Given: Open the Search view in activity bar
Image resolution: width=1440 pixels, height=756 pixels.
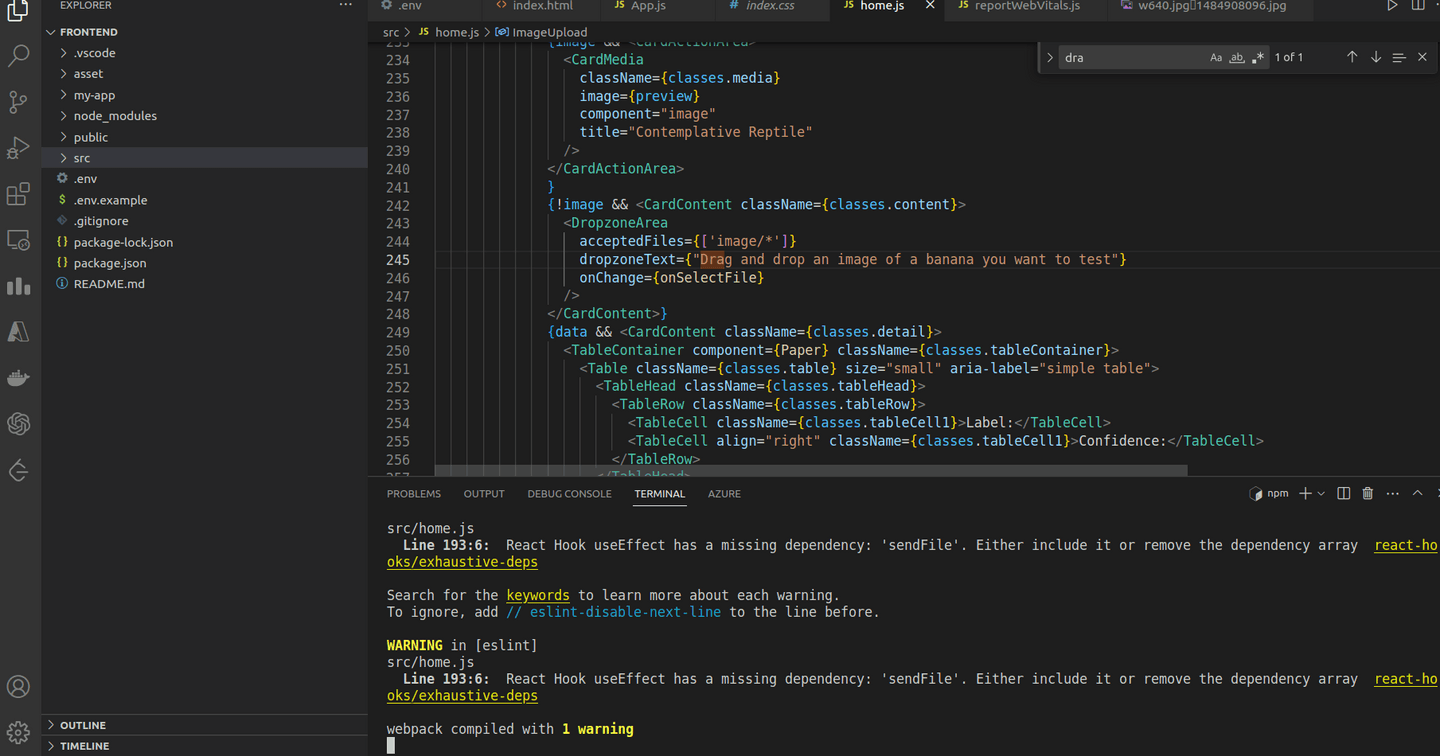Looking at the screenshot, I should tap(19, 56).
